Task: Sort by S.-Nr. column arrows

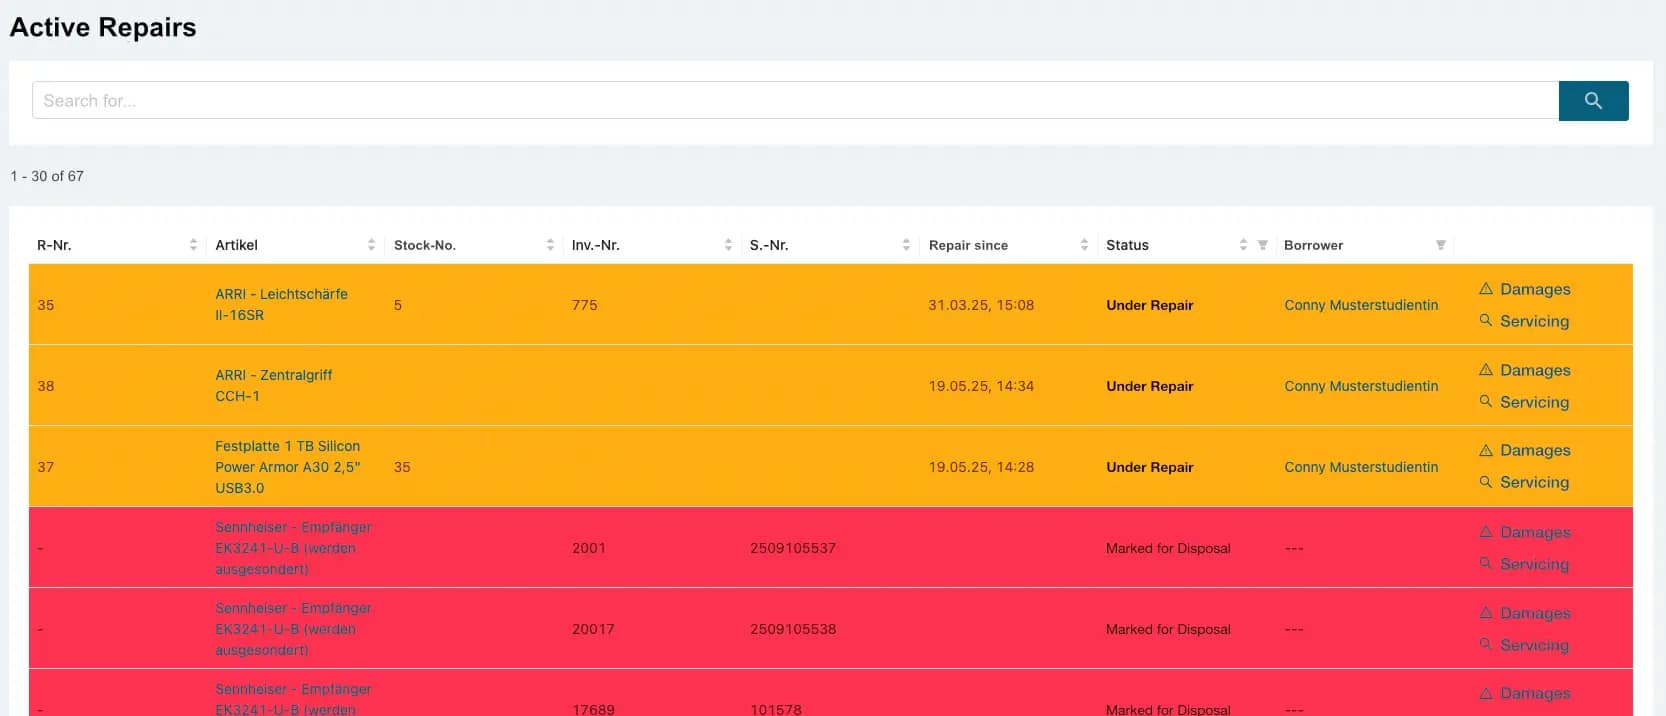Action: [906, 245]
